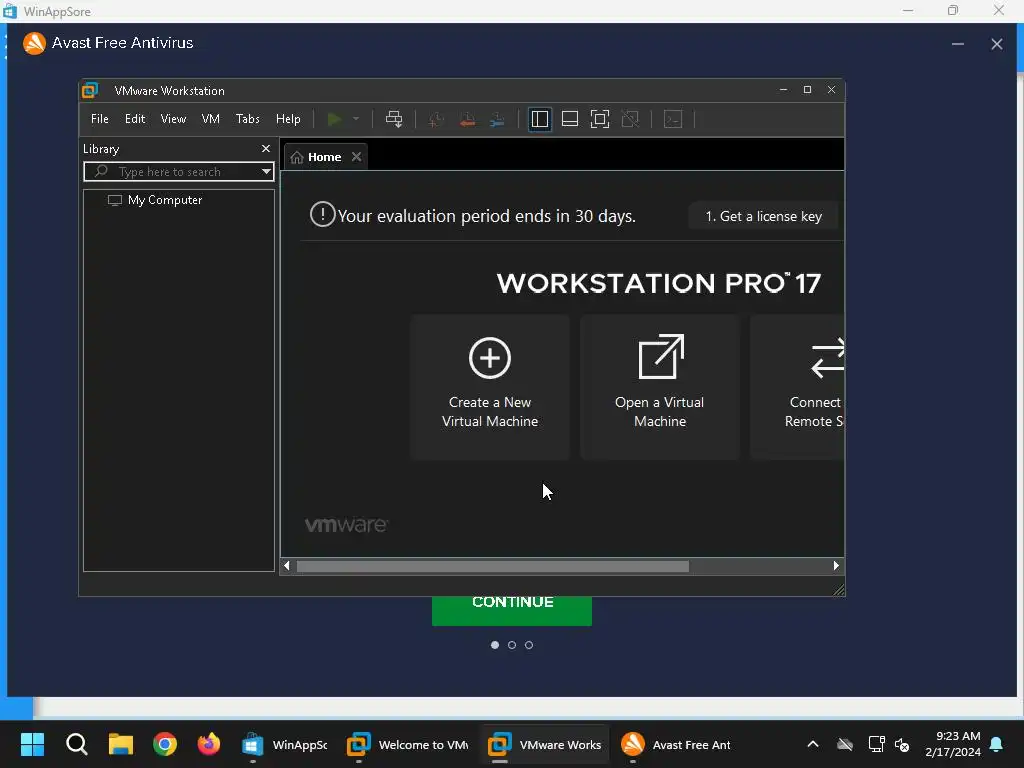Click the OneDrive cloud tray icon
This screenshot has width=1024, height=768.
coord(845,744)
